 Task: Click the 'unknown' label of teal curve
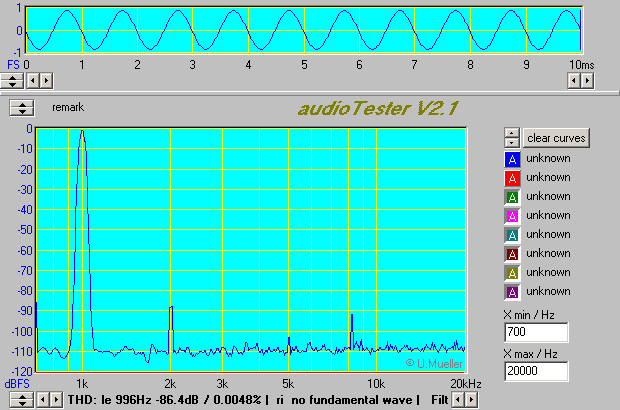(548, 234)
